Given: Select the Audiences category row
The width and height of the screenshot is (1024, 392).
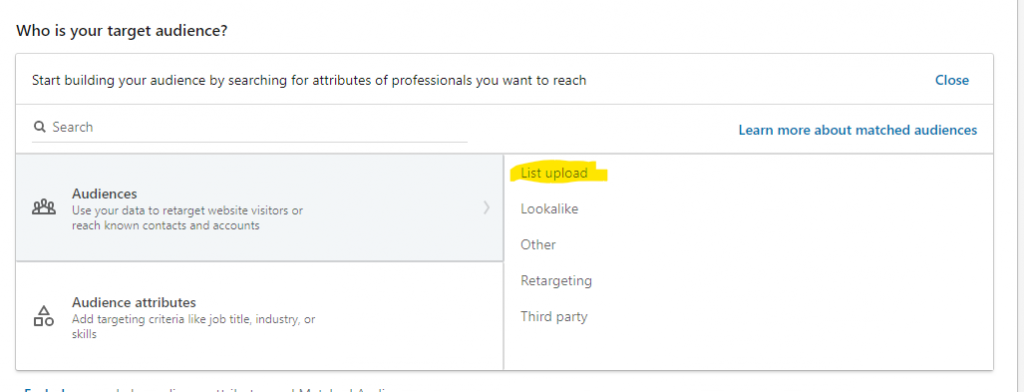Looking at the screenshot, I should click(259, 208).
